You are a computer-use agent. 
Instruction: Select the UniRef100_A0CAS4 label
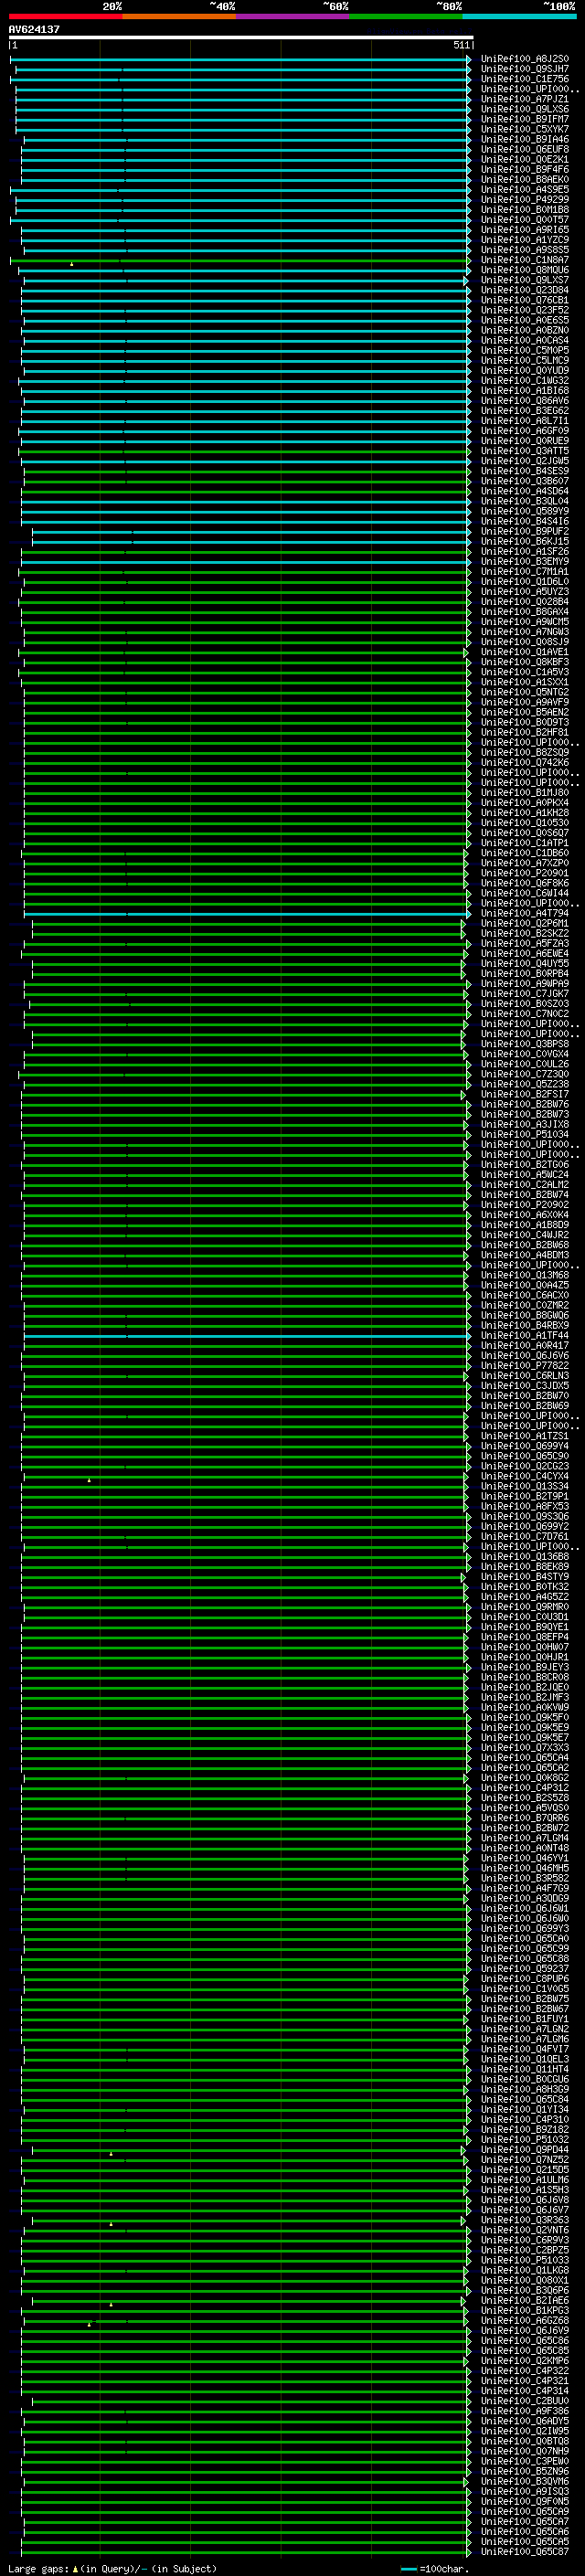coord(524,340)
